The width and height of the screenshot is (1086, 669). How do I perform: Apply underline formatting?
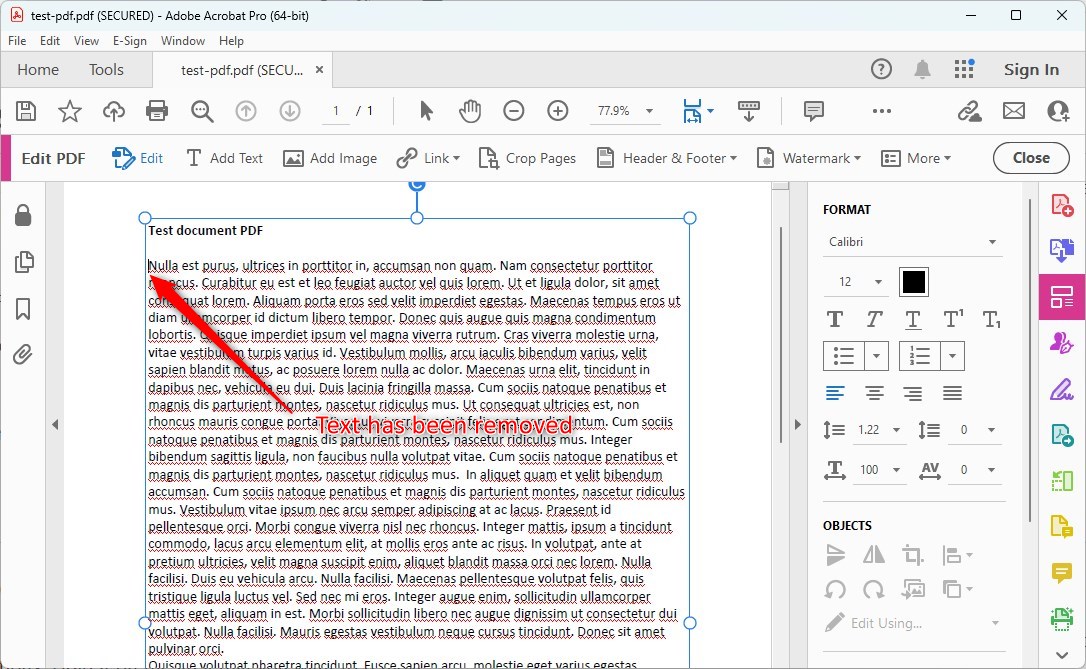(912, 318)
